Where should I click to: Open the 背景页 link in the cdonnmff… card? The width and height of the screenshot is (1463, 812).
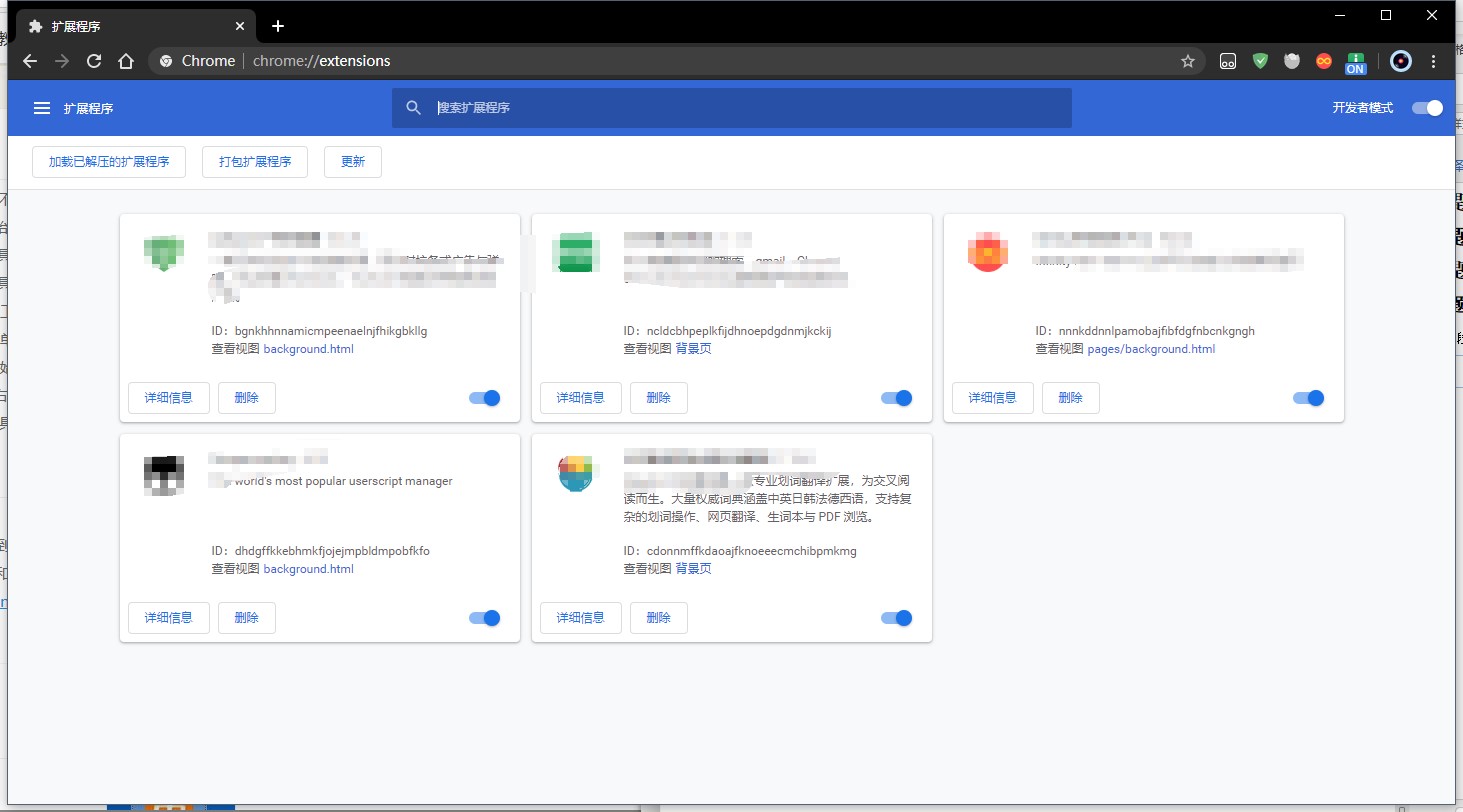[x=693, y=569]
